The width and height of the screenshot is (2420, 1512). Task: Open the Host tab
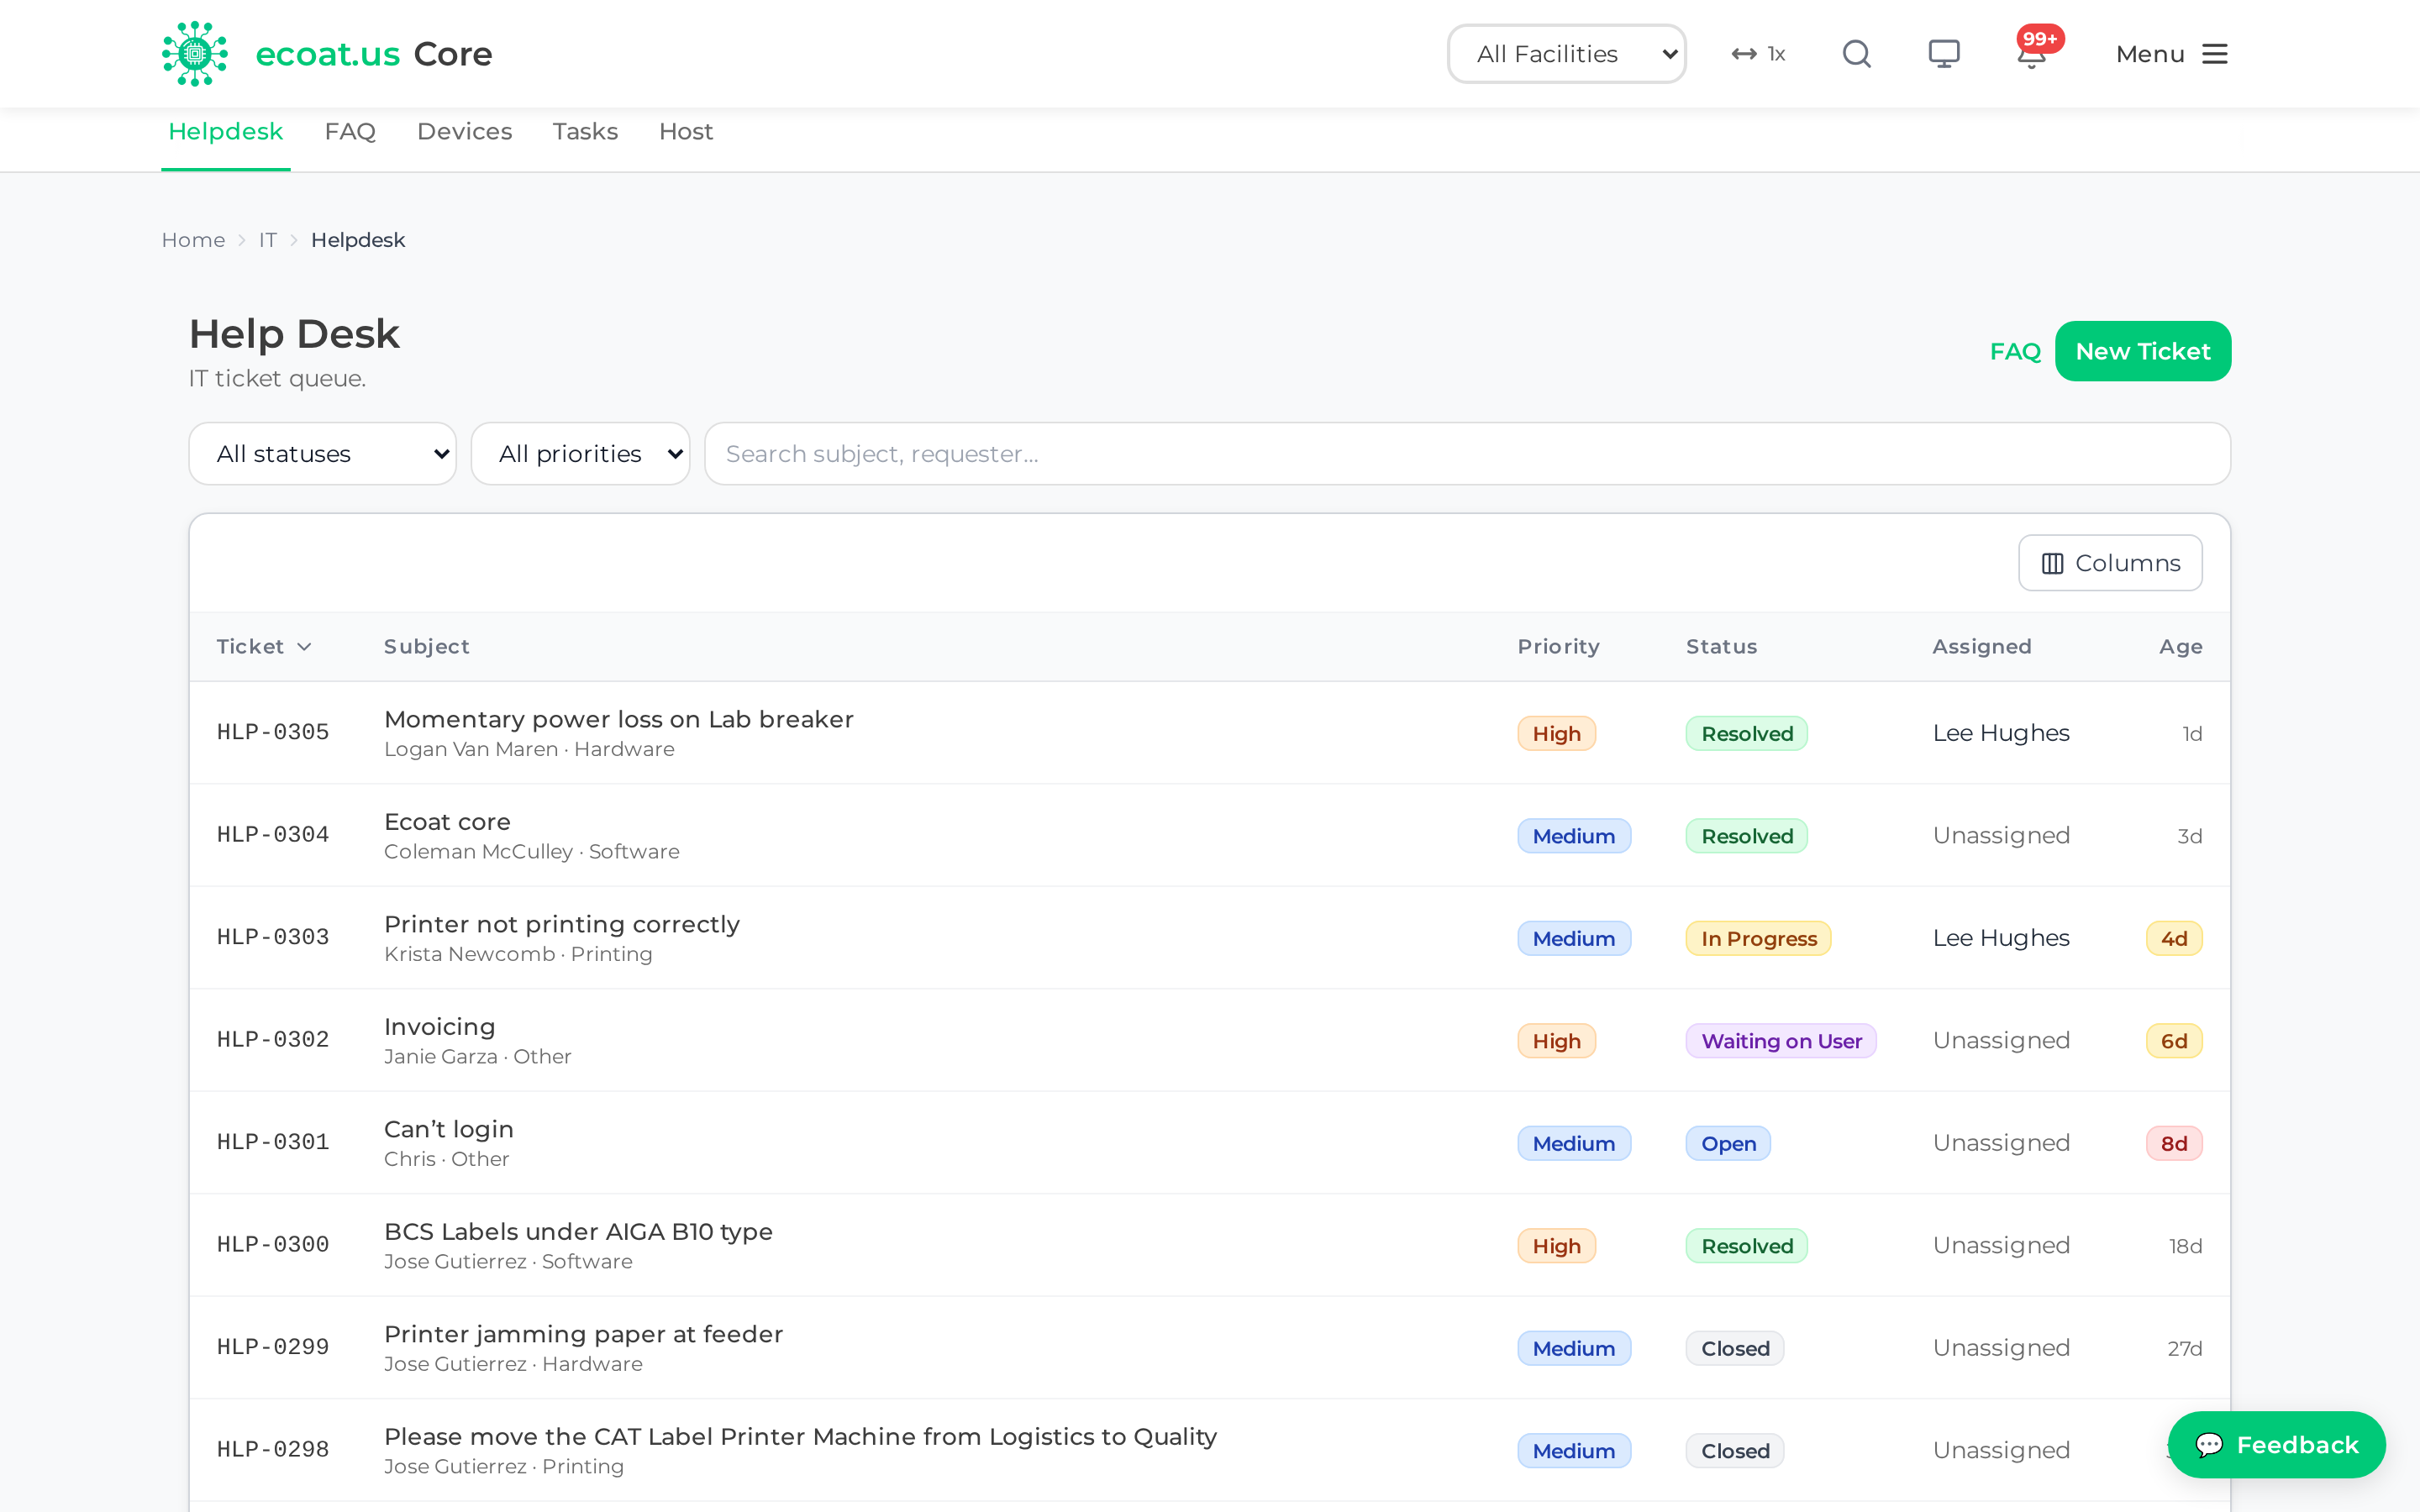click(x=686, y=132)
